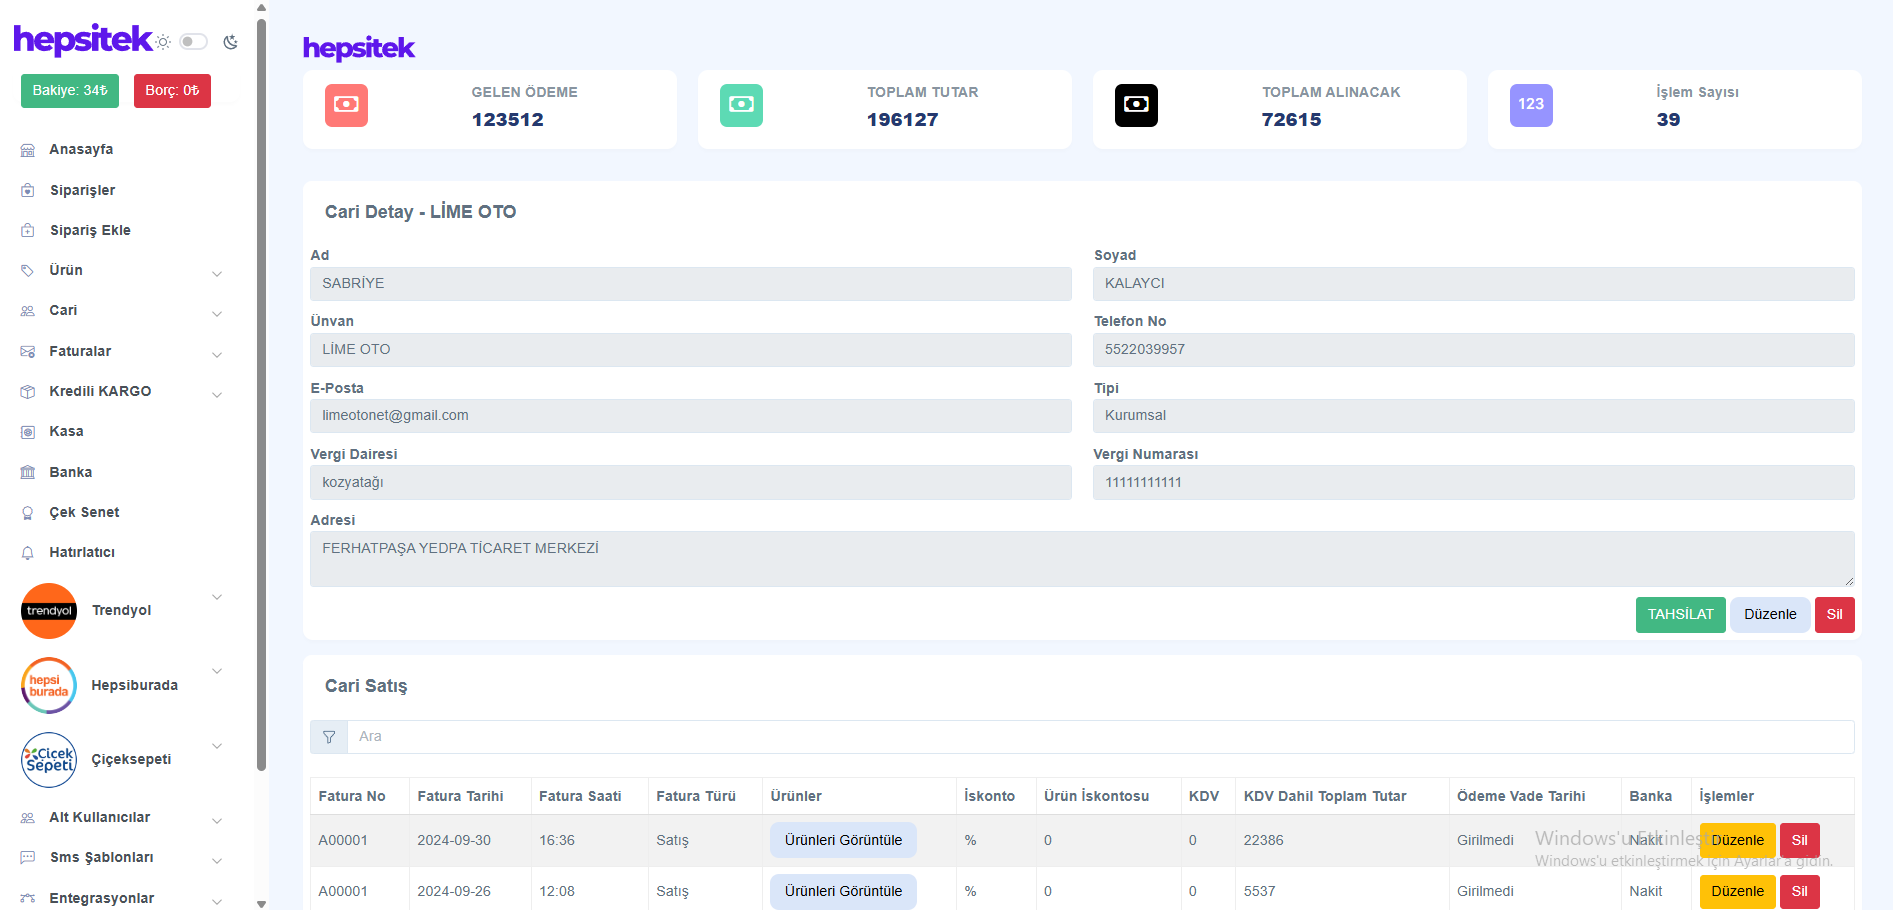Click the black Toplam Alınacak money icon
Screen dimensions: 1893x910
point(1136,105)
